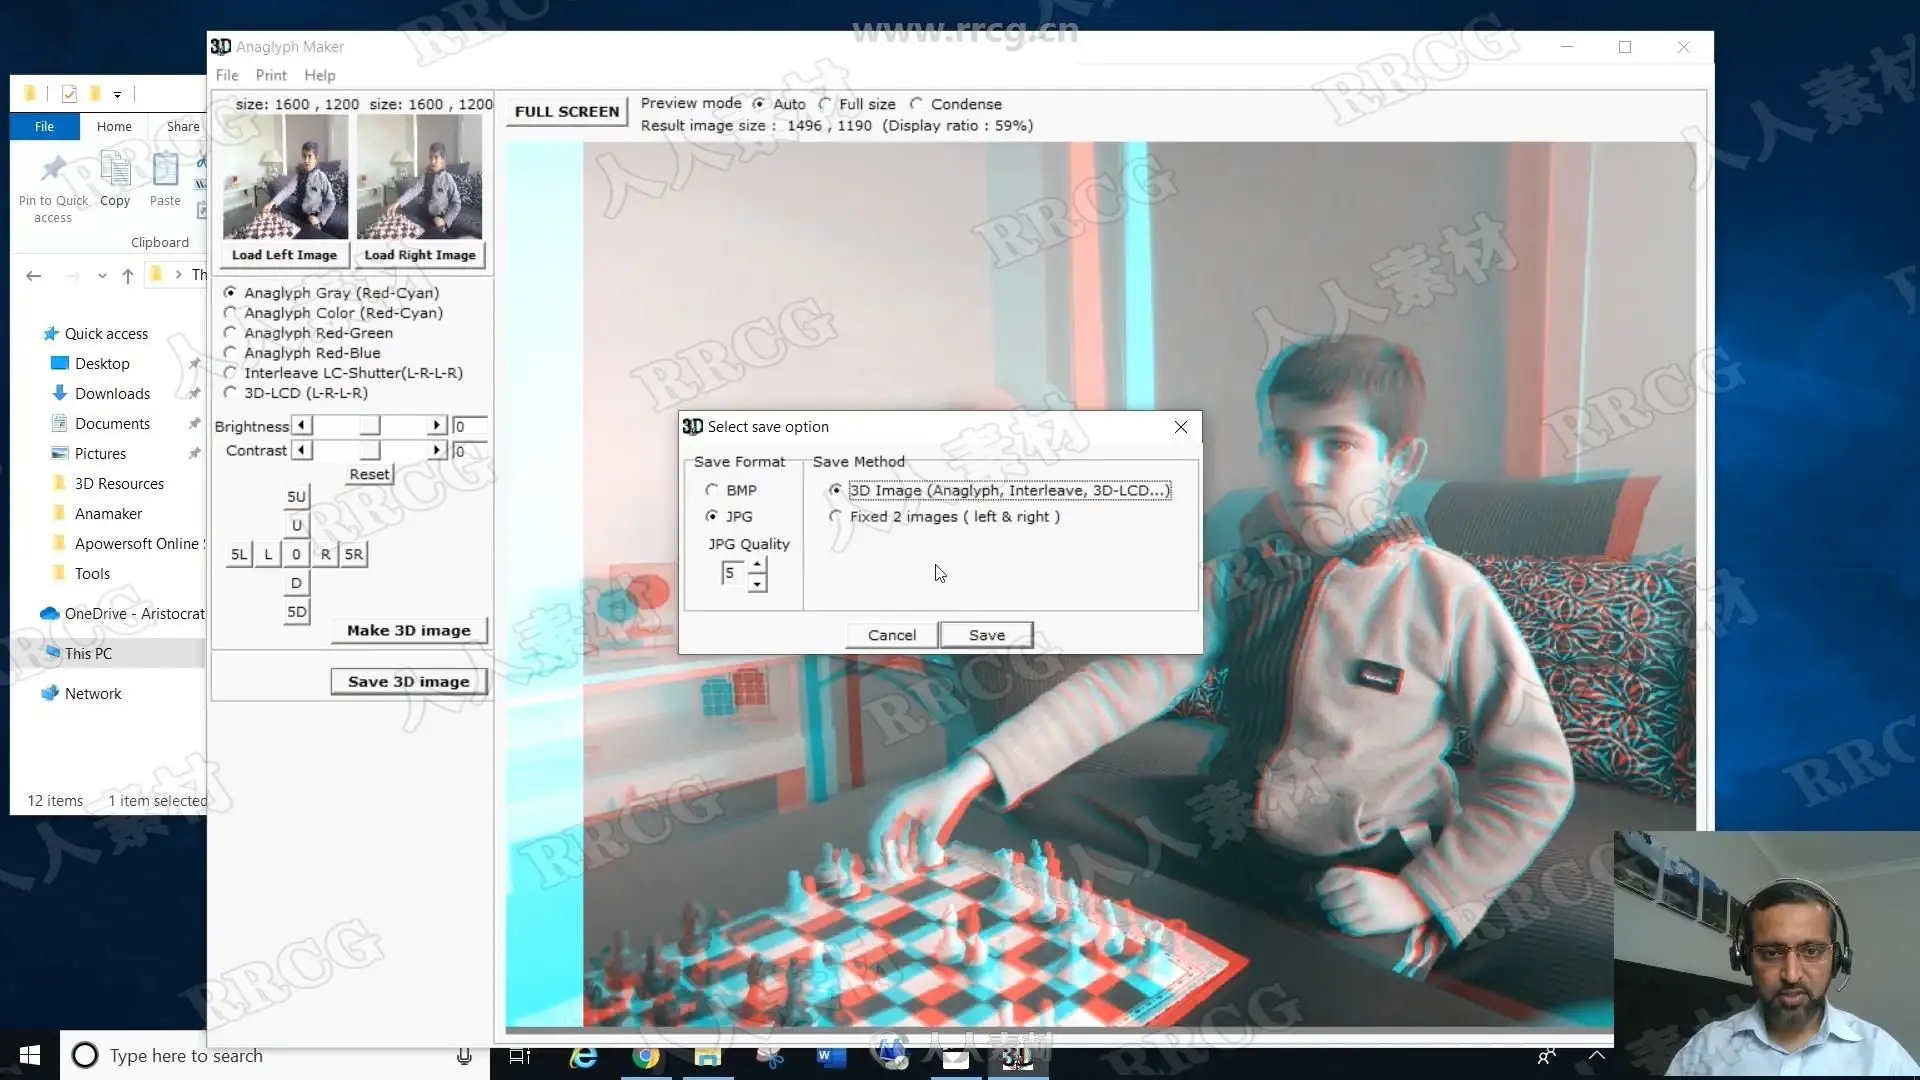Click brightness slider left arrow

(301, 426)
